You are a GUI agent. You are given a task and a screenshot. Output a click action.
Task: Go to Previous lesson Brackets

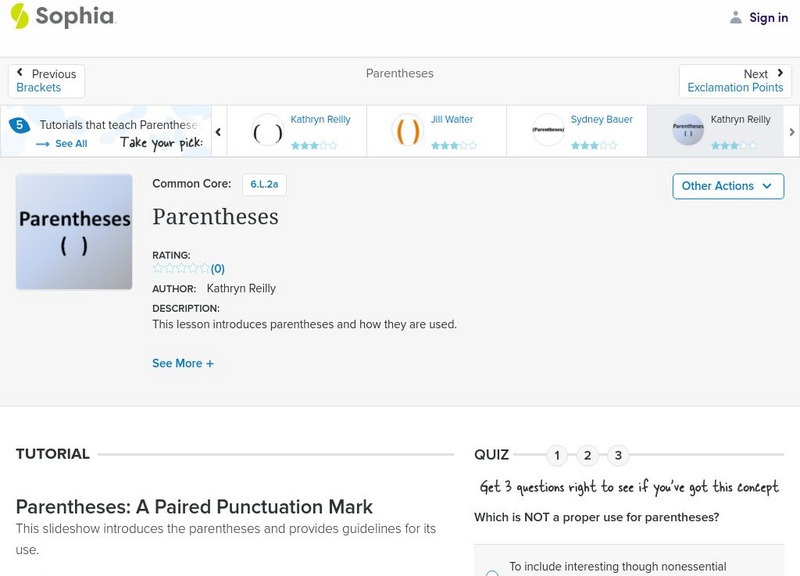pos(46,81)
